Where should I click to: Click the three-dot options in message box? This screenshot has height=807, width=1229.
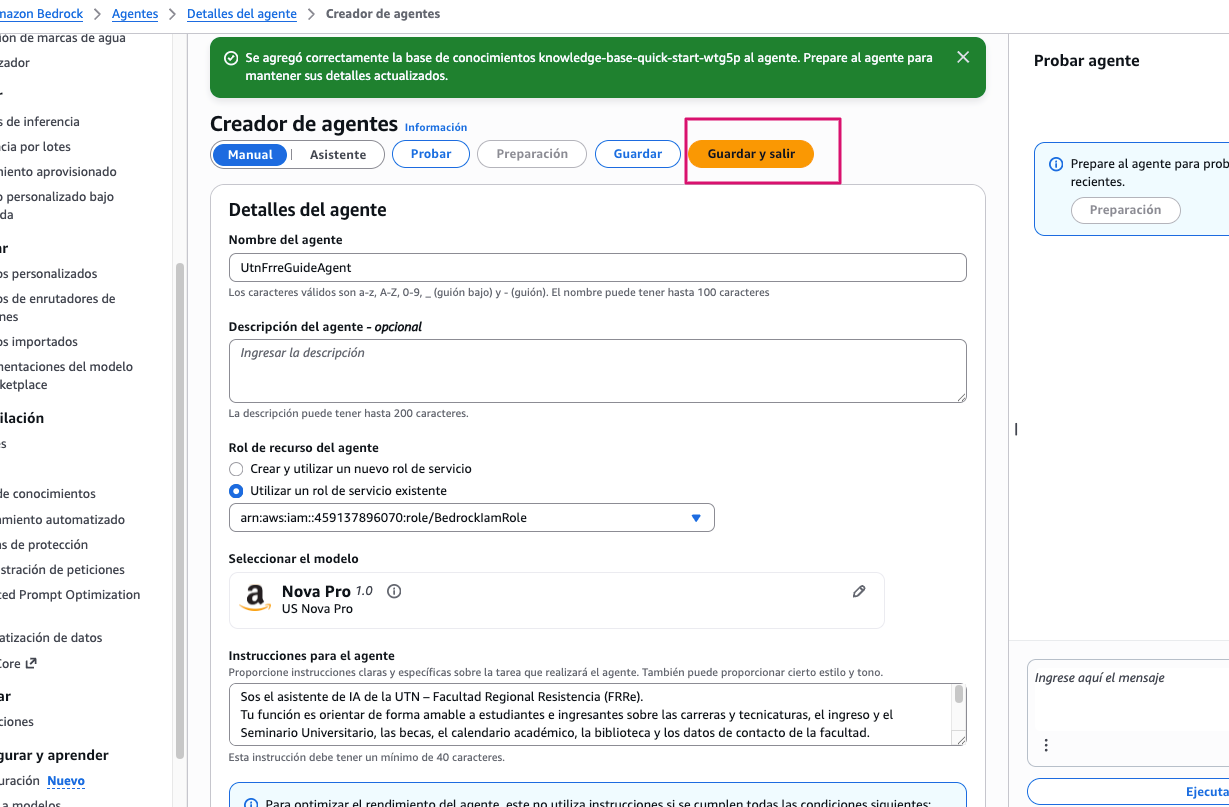pos(1046,745)
